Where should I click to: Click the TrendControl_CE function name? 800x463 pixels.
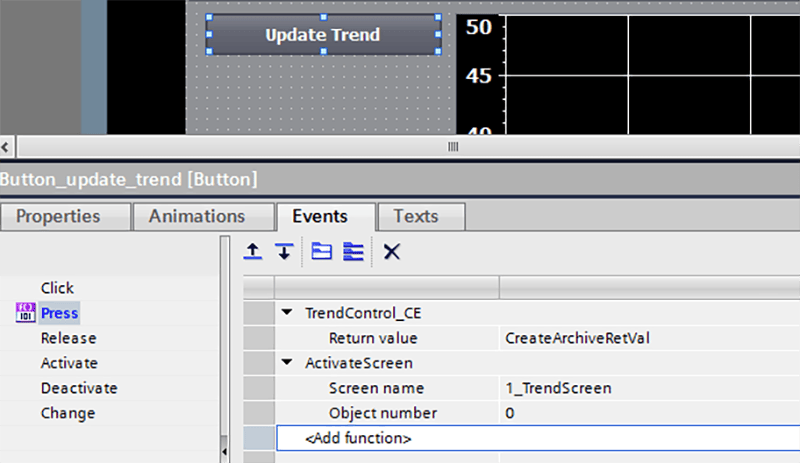pos(363,313)
